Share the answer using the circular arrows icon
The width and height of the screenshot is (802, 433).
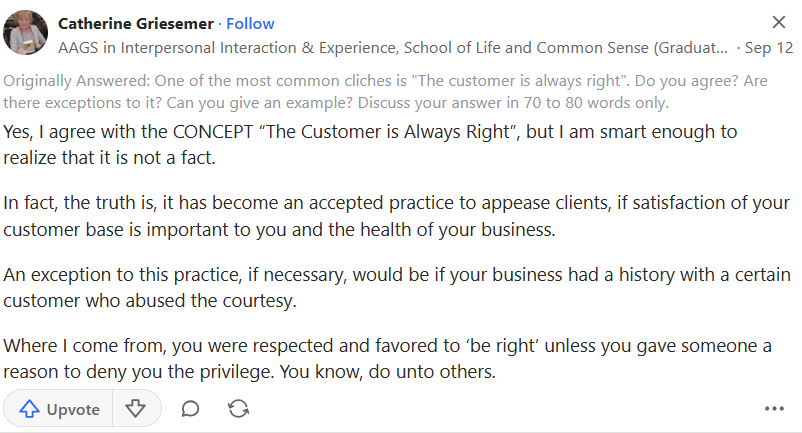tap(238, 409)
